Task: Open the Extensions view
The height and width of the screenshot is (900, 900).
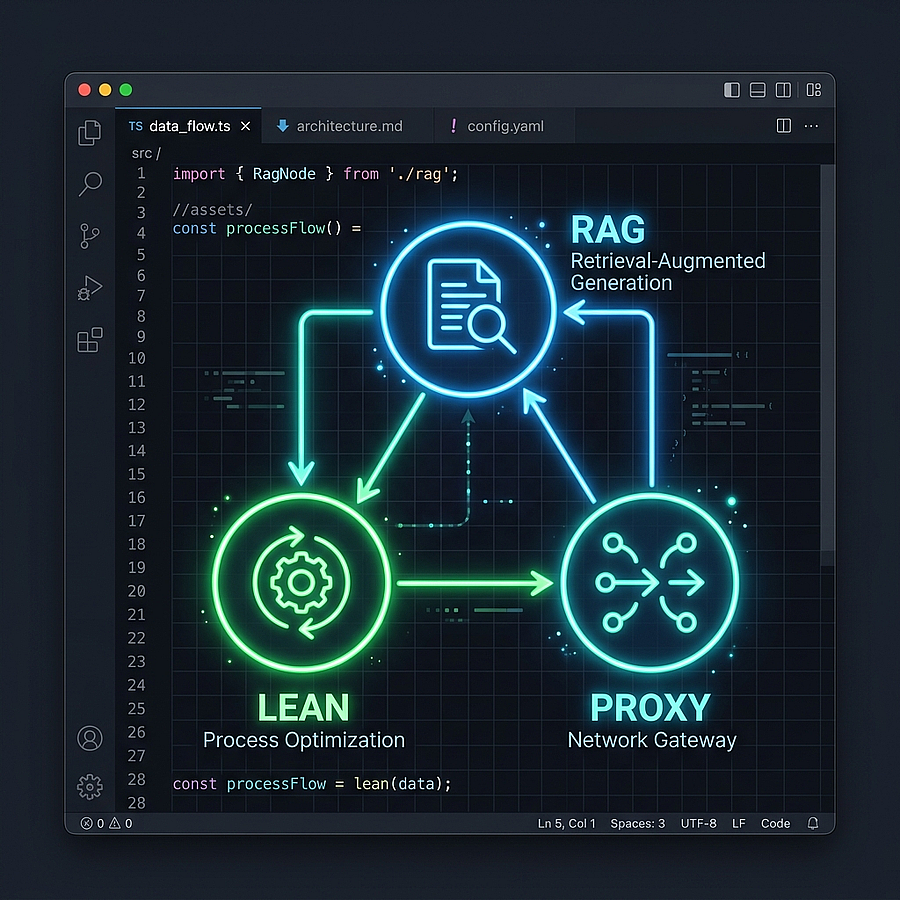Action: [90, 340]
